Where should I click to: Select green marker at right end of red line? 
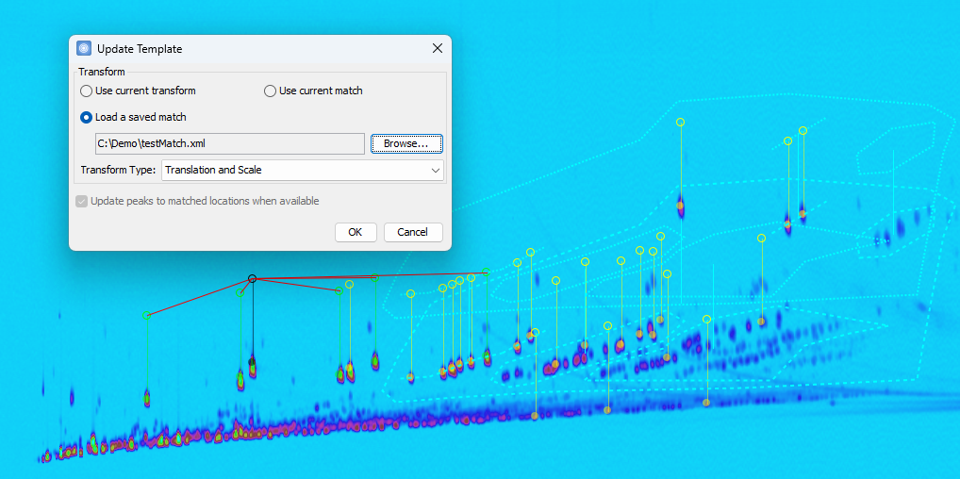tap(486, 271)
